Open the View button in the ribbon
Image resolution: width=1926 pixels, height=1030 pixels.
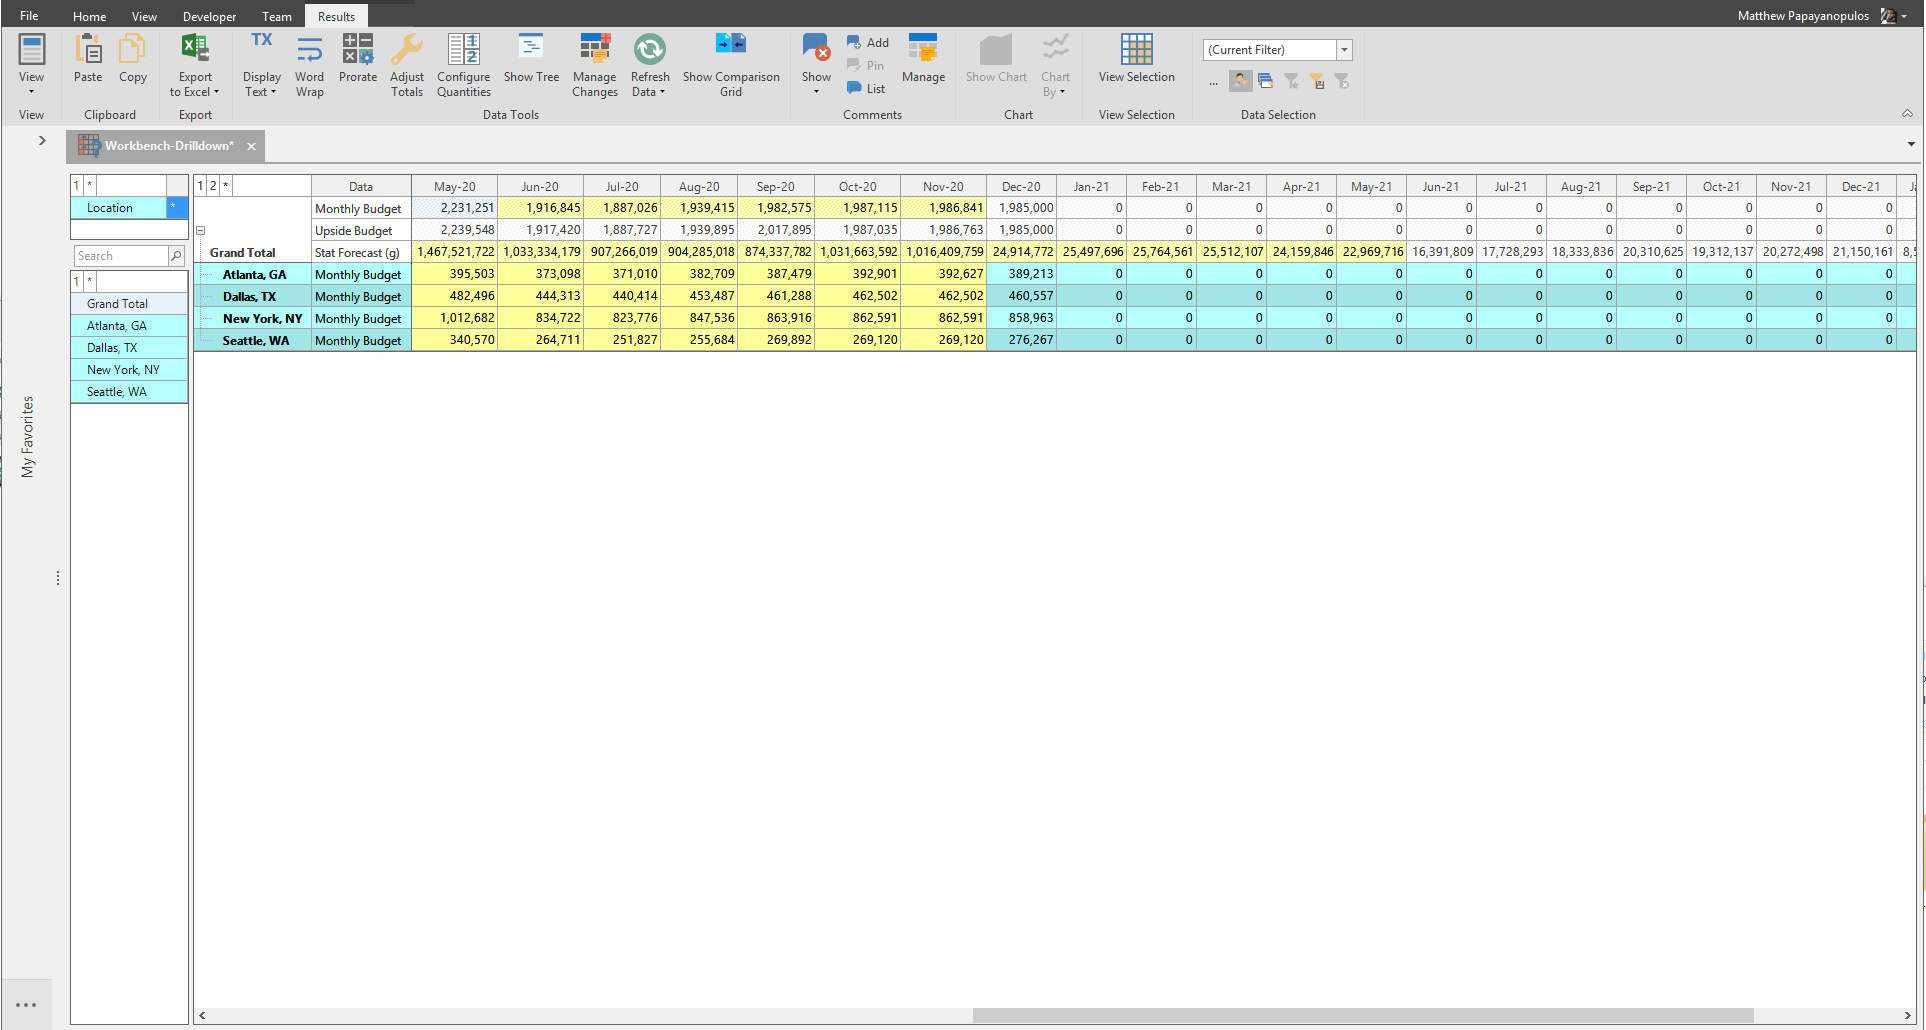tap(31, 64)
